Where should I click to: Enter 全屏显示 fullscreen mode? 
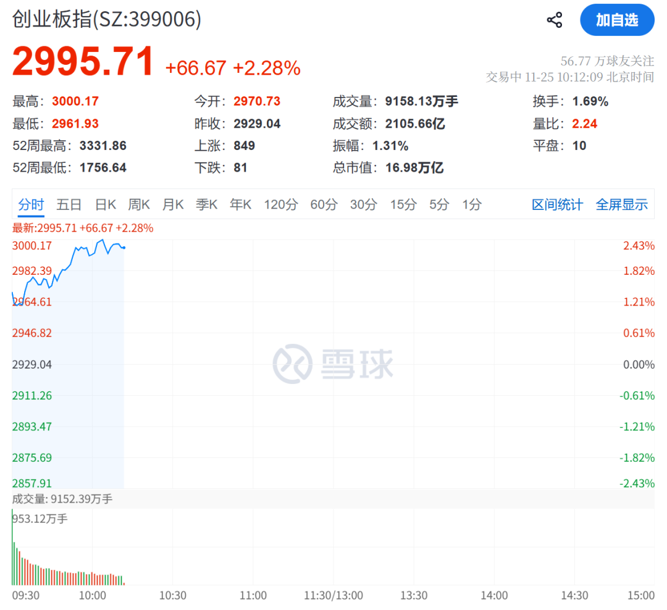tap(622, 205)
